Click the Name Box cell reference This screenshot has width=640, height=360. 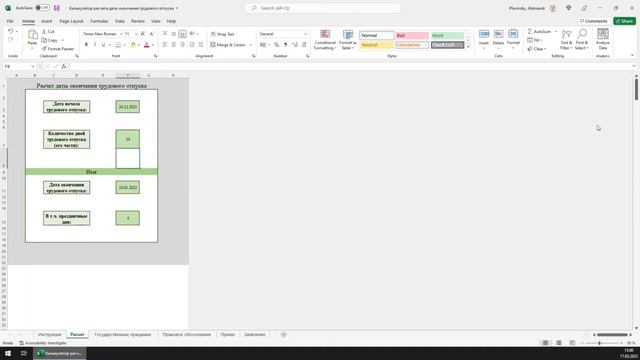click(18, 67)
